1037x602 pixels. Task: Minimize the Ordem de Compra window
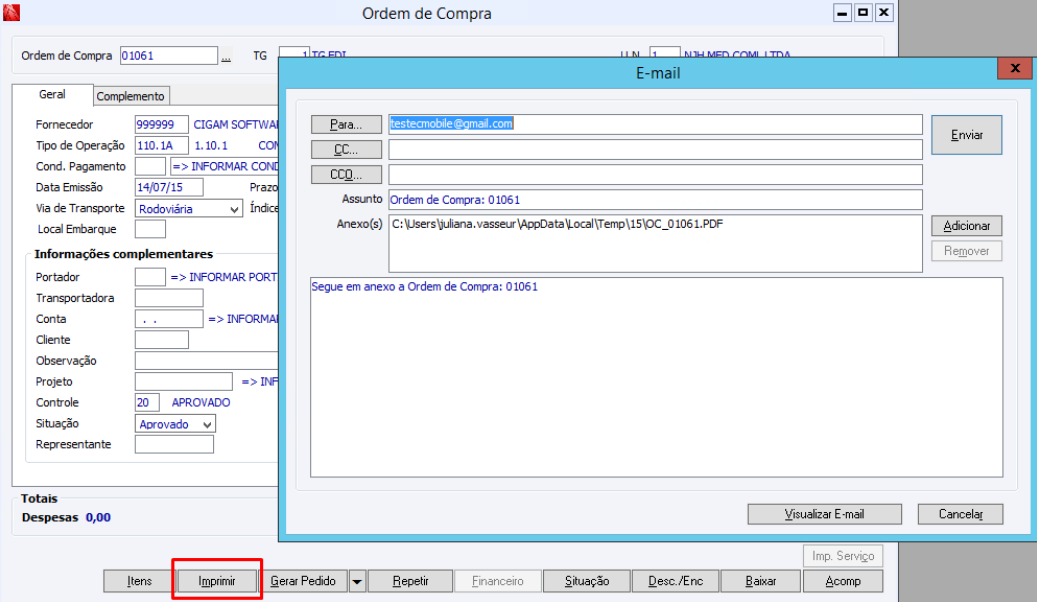(x=842, y=13)
